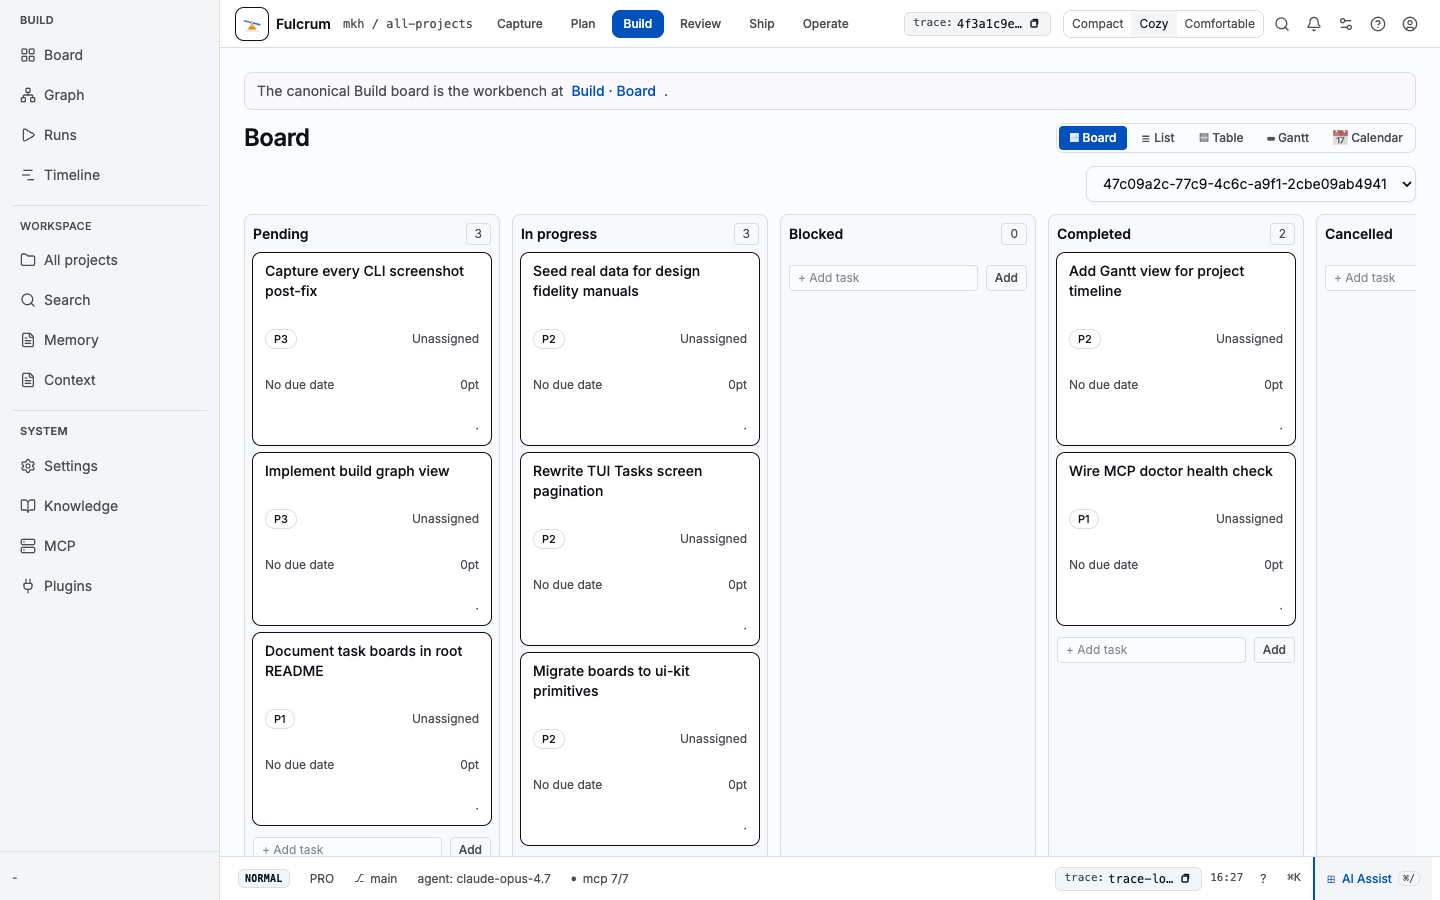The image size is (1440, 900).
Task: Switch to the List view
Action: [1158, 138]
